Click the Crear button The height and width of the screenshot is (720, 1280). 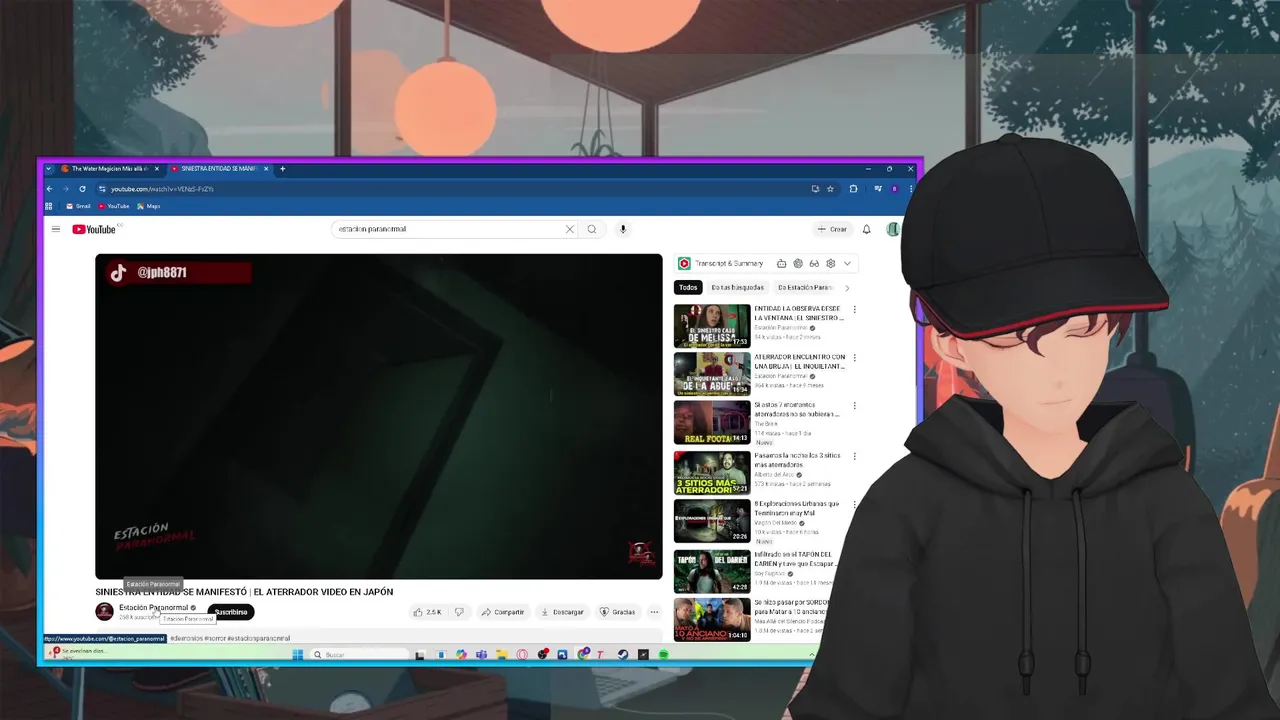(832, 229)
